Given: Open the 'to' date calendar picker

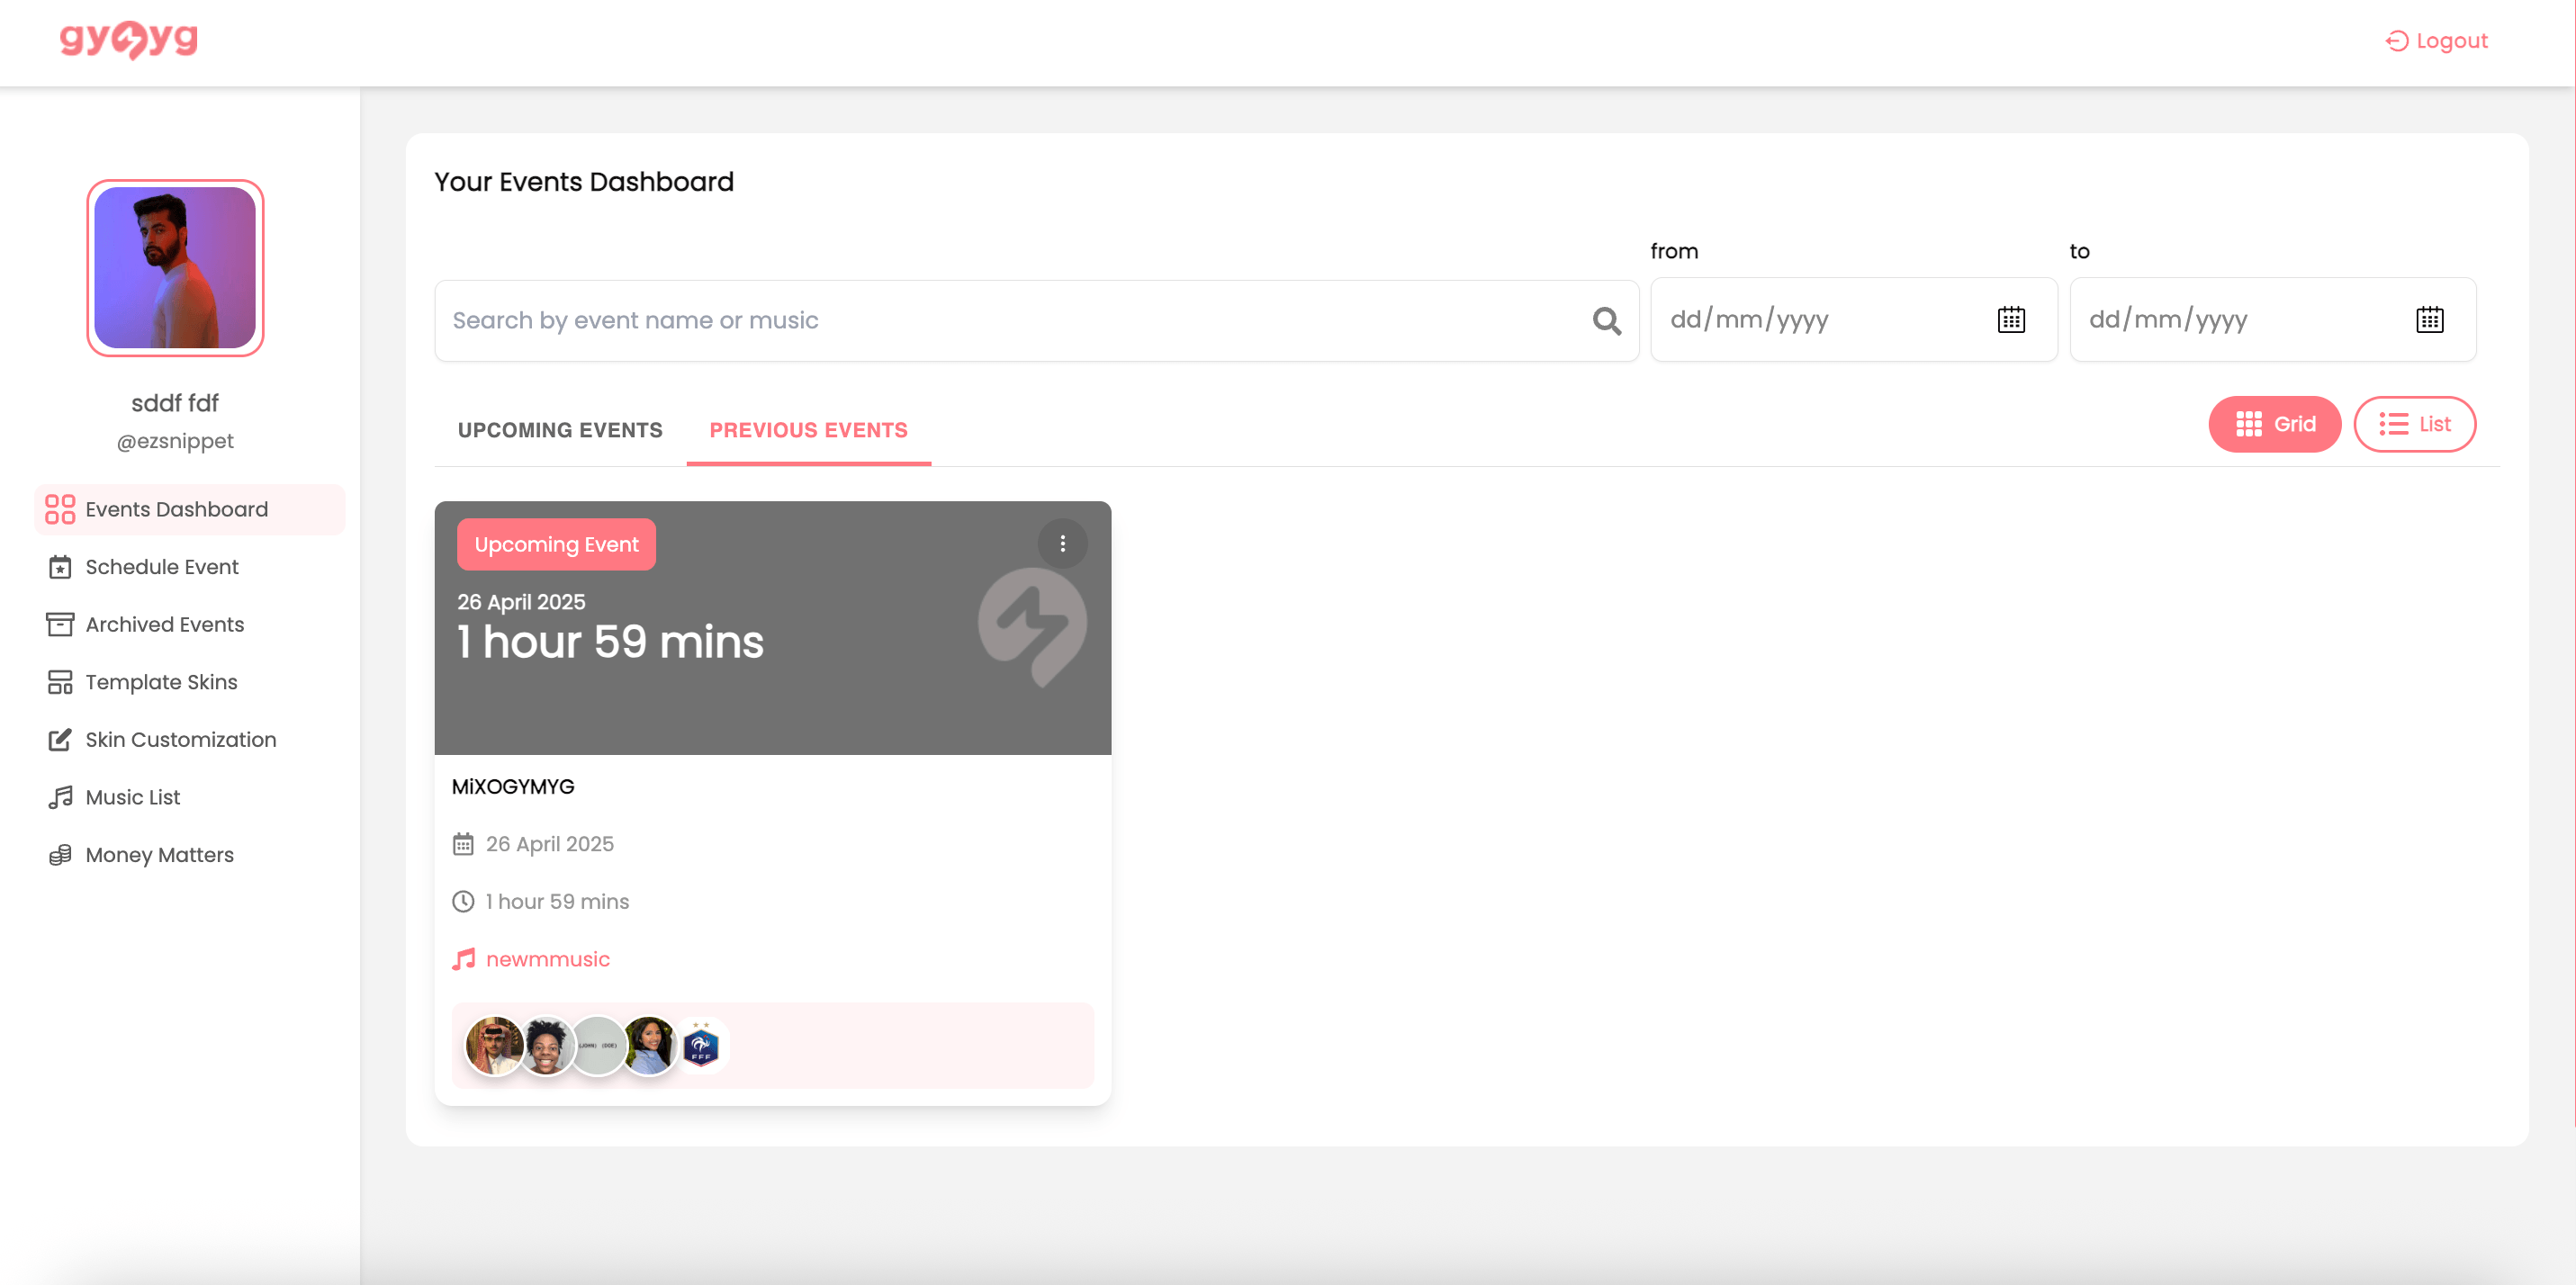Looking at the screenshot, I should tap(2430, 319).
